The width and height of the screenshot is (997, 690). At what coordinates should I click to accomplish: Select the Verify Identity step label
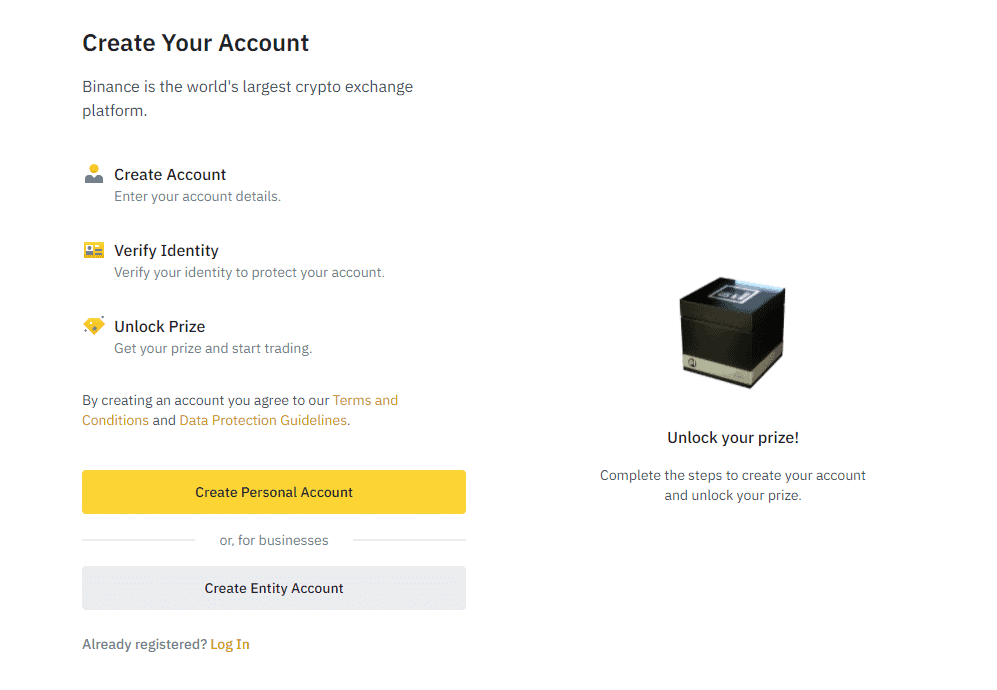tap(166, 250)
